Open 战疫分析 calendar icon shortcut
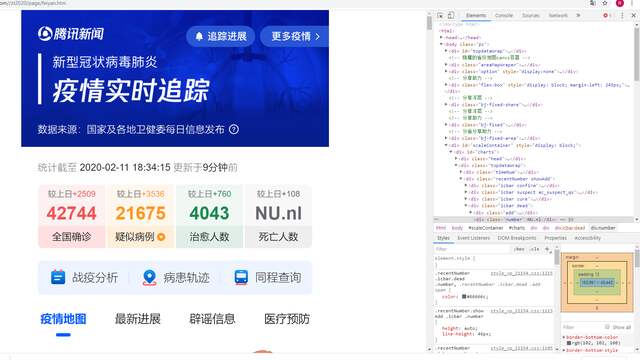Screen dimensions: 640x360 58,277
